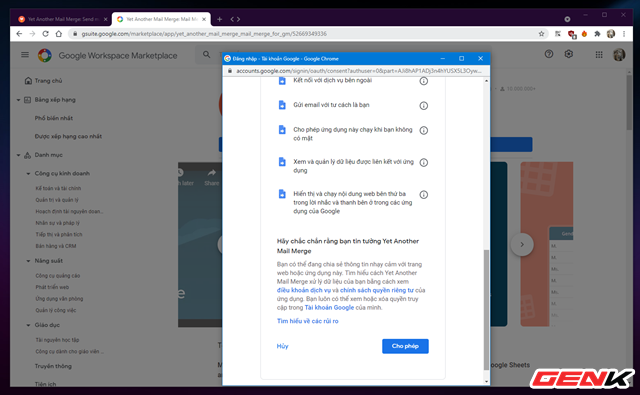Select Được xếp hạng cao nhất item
The width and height of the screenshot is (640, 395).
[68, 136]
